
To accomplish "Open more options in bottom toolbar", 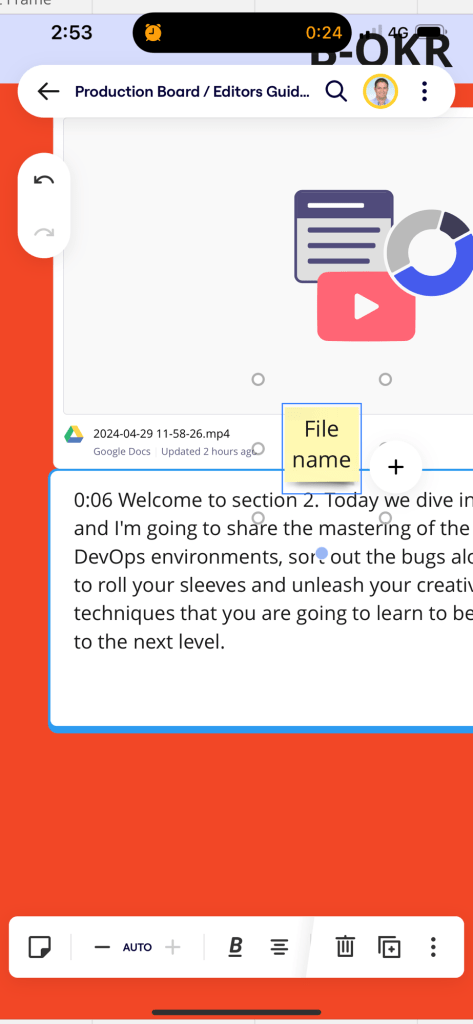I will click(433, 947).
